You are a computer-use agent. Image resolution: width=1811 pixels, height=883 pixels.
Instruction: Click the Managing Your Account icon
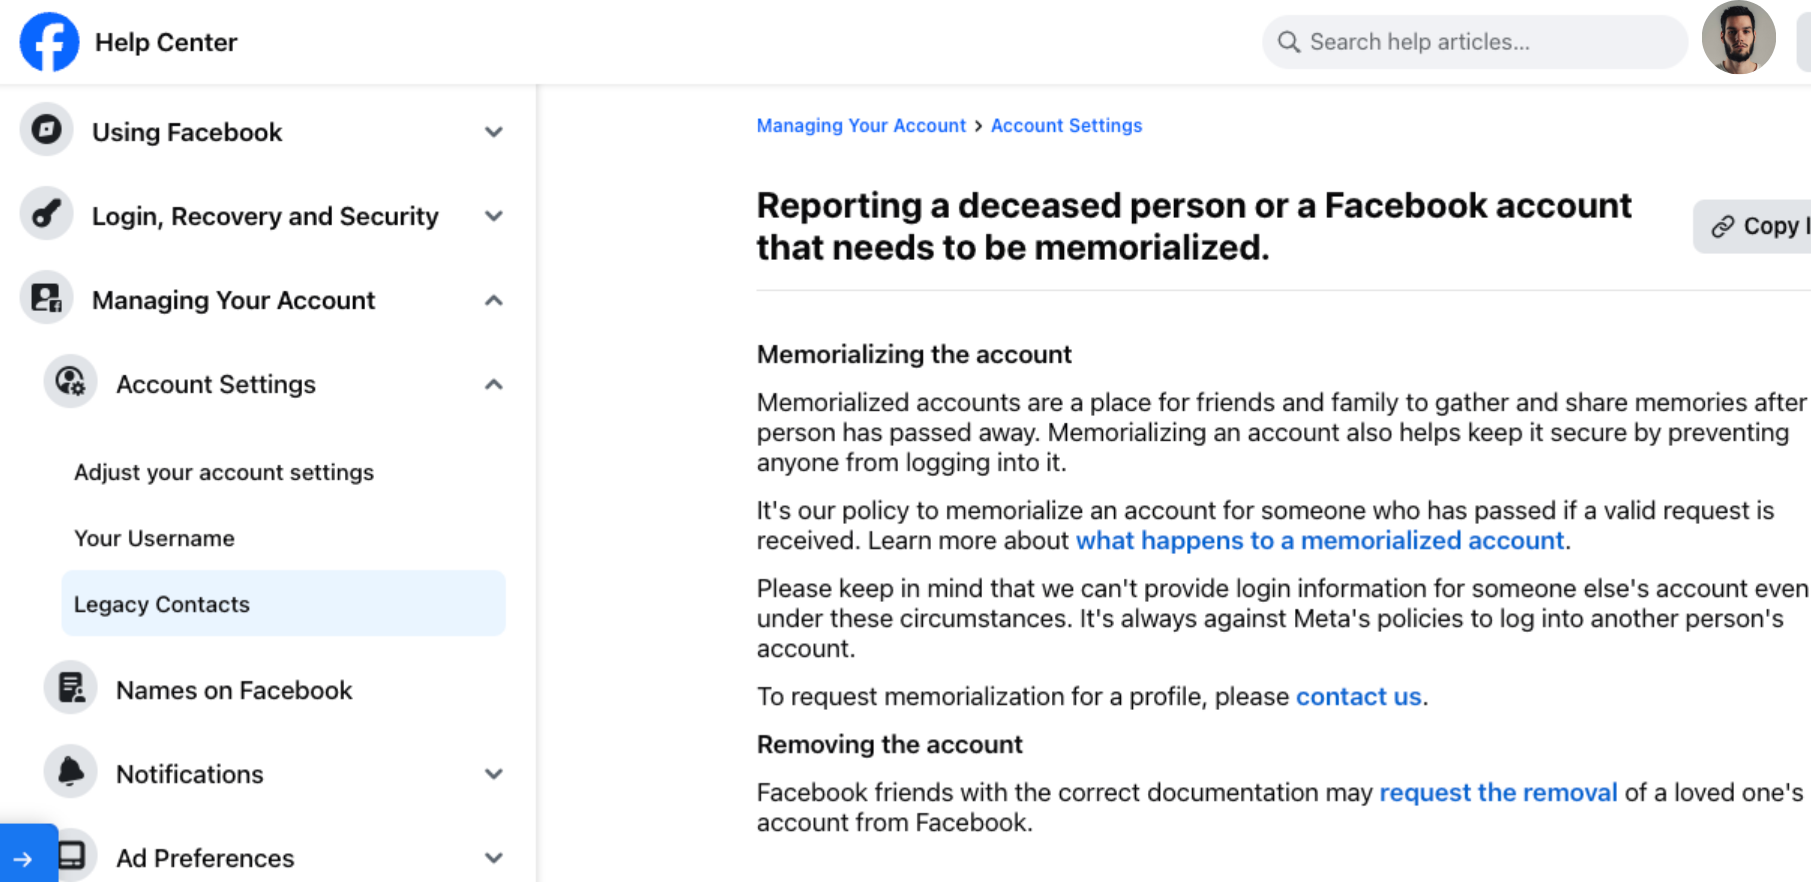46,298
